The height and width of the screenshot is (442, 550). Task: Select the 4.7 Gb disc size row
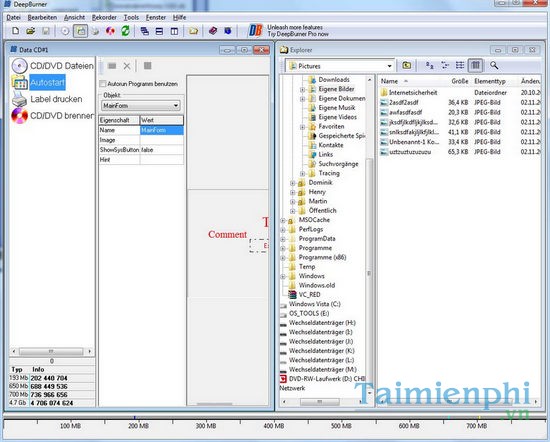pos(52,403)
